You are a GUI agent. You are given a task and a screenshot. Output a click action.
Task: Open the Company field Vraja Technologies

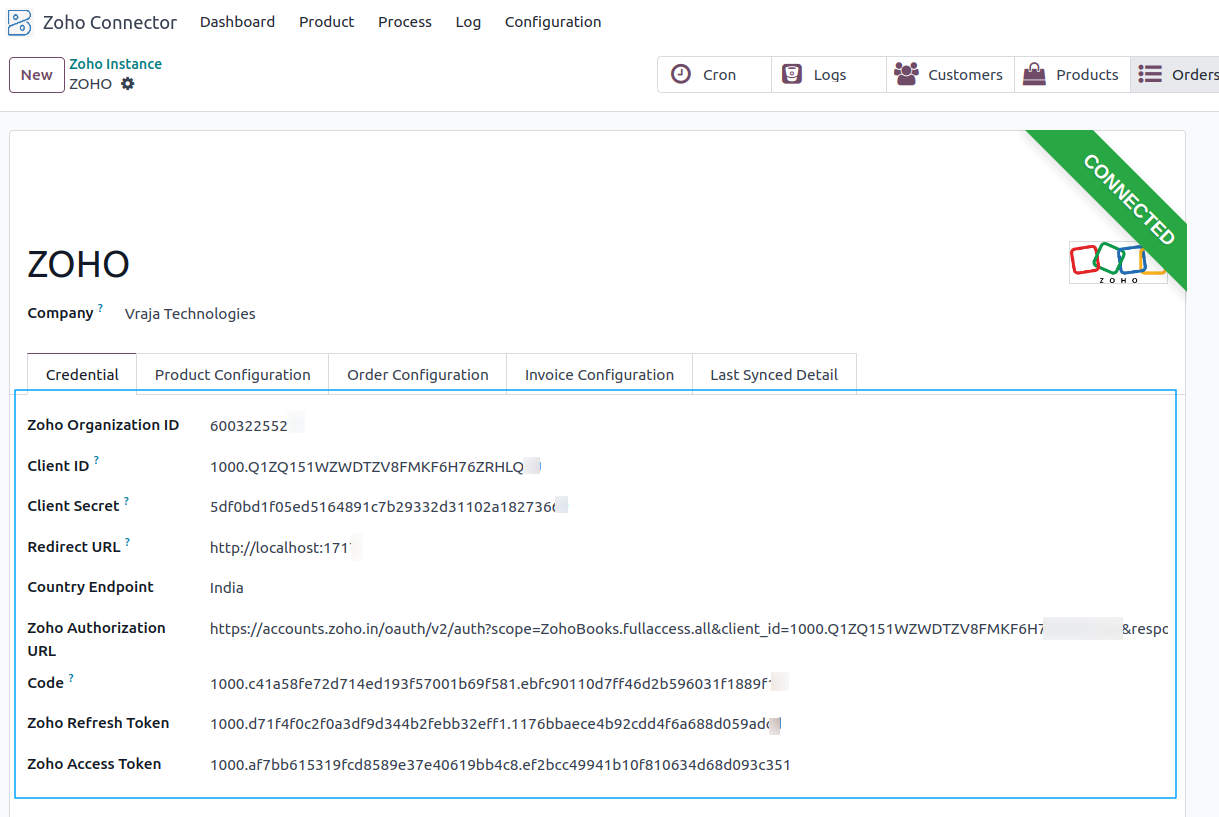click(190, 314)
